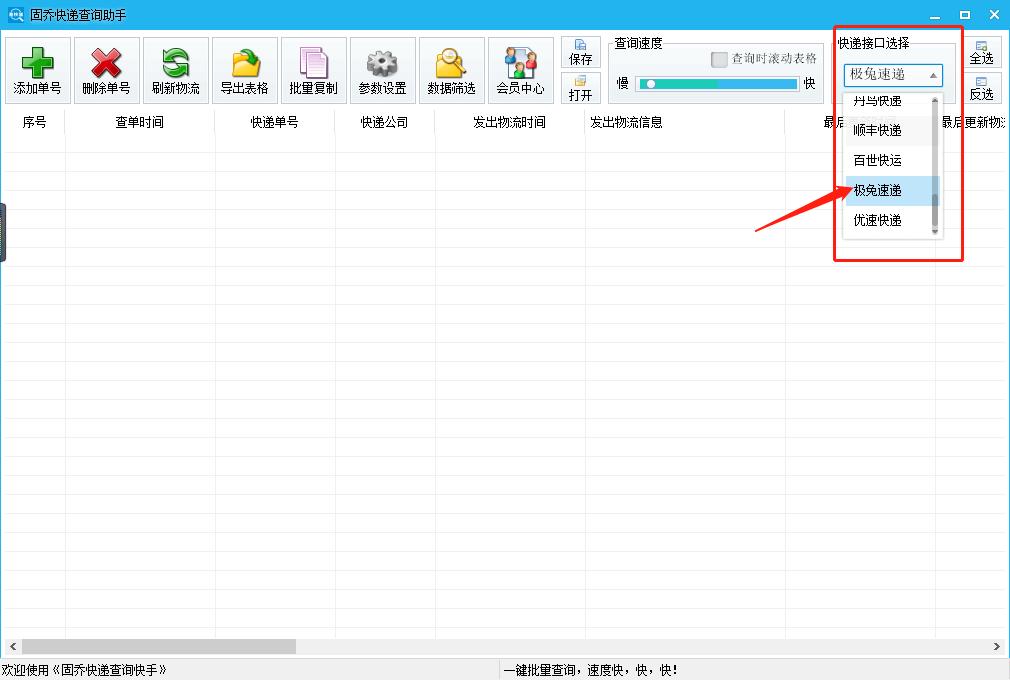
Task: Click the 刷新物流 refresh logistics icon
Action: (175, 69)
